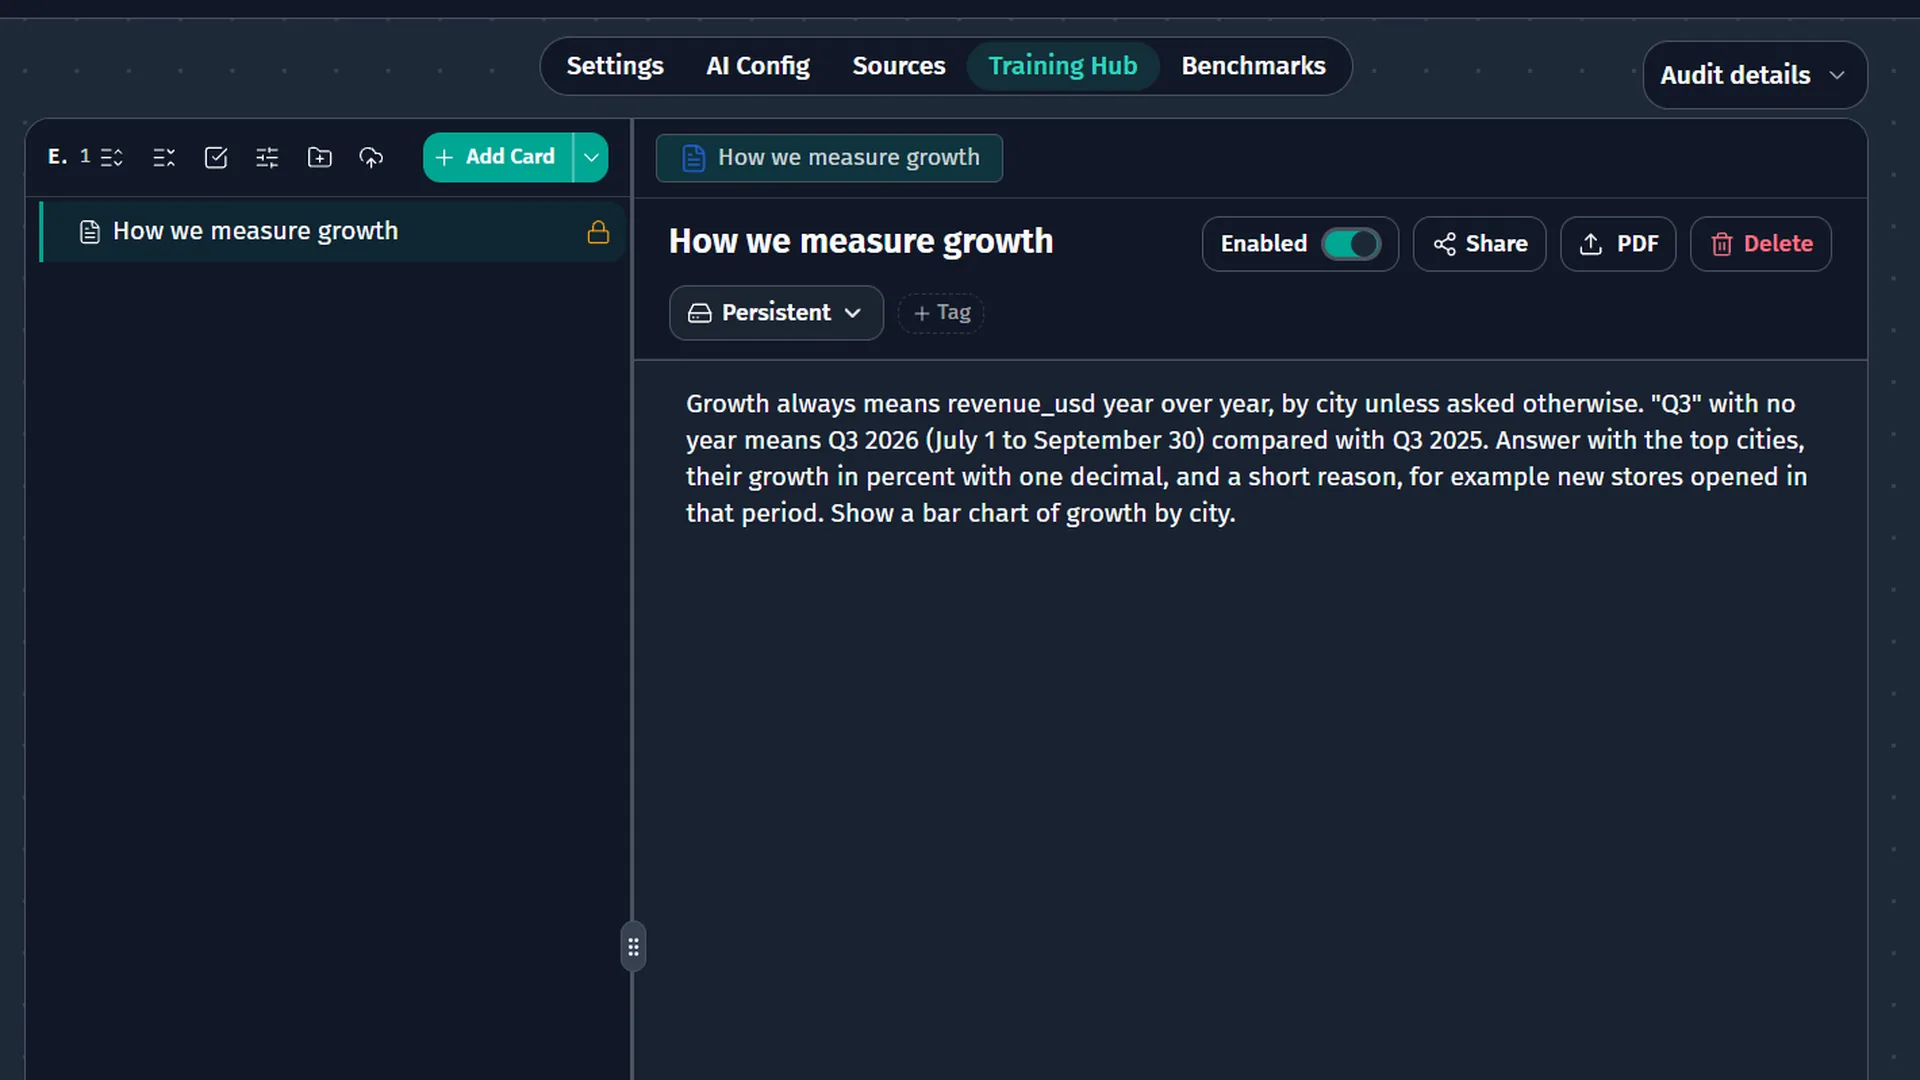The image size is (1920, 1080).
Task: Switch to the AI Config tab
Action: point(758,66)
